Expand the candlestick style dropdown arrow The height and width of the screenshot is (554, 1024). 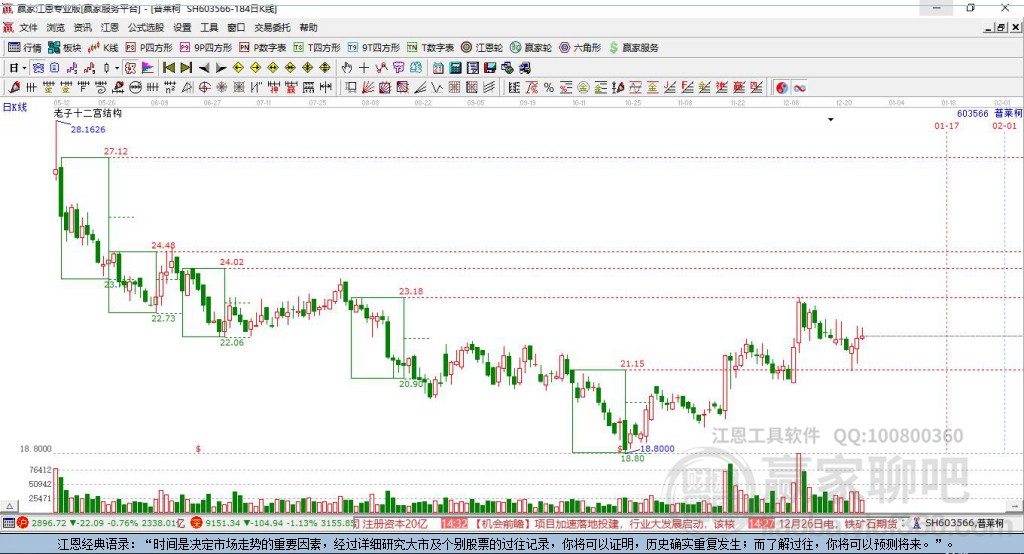tap(117, 68)
